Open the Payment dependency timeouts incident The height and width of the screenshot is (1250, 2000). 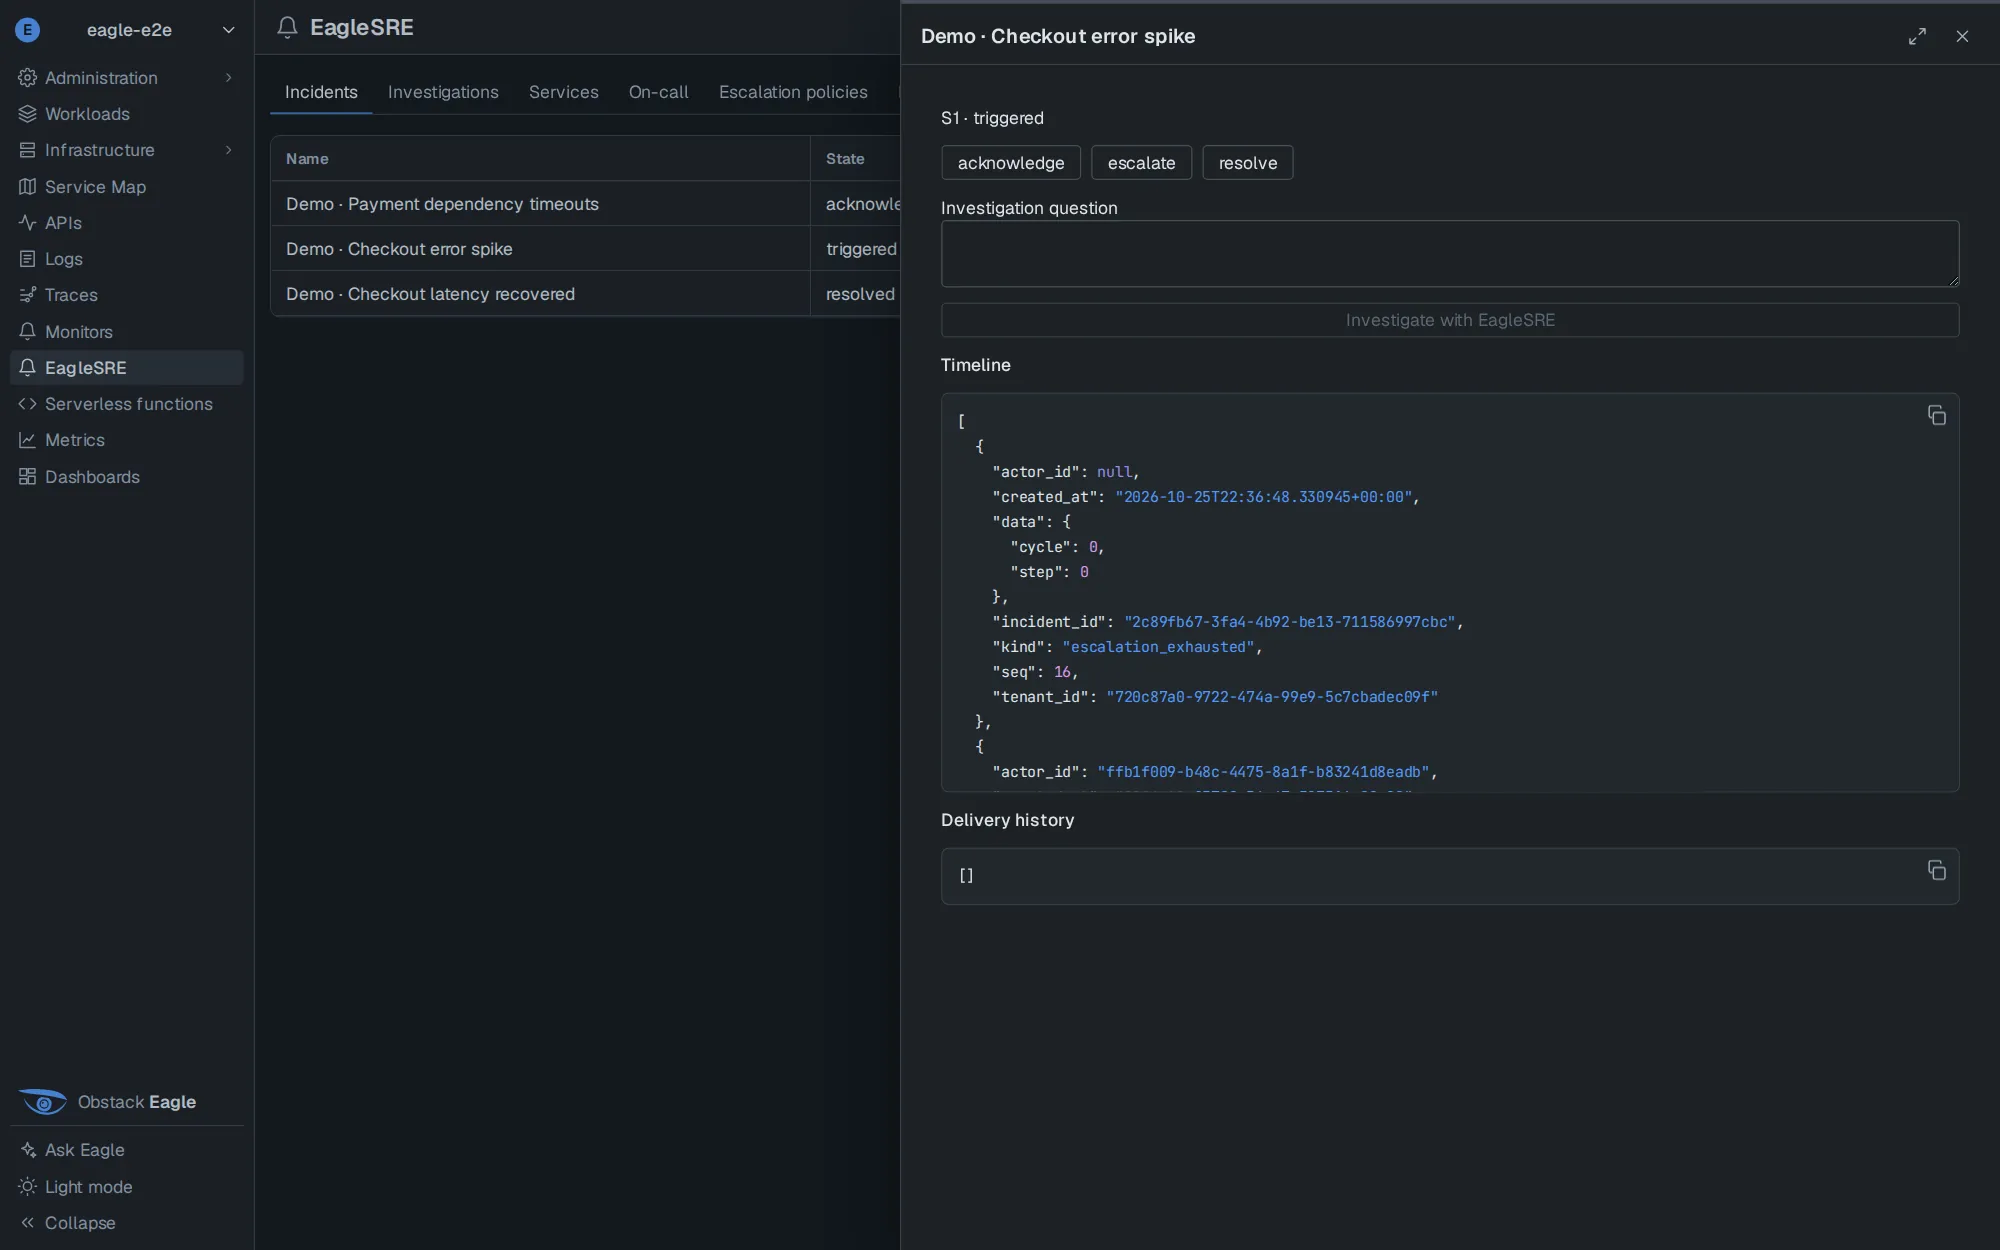tap(585, 204)
